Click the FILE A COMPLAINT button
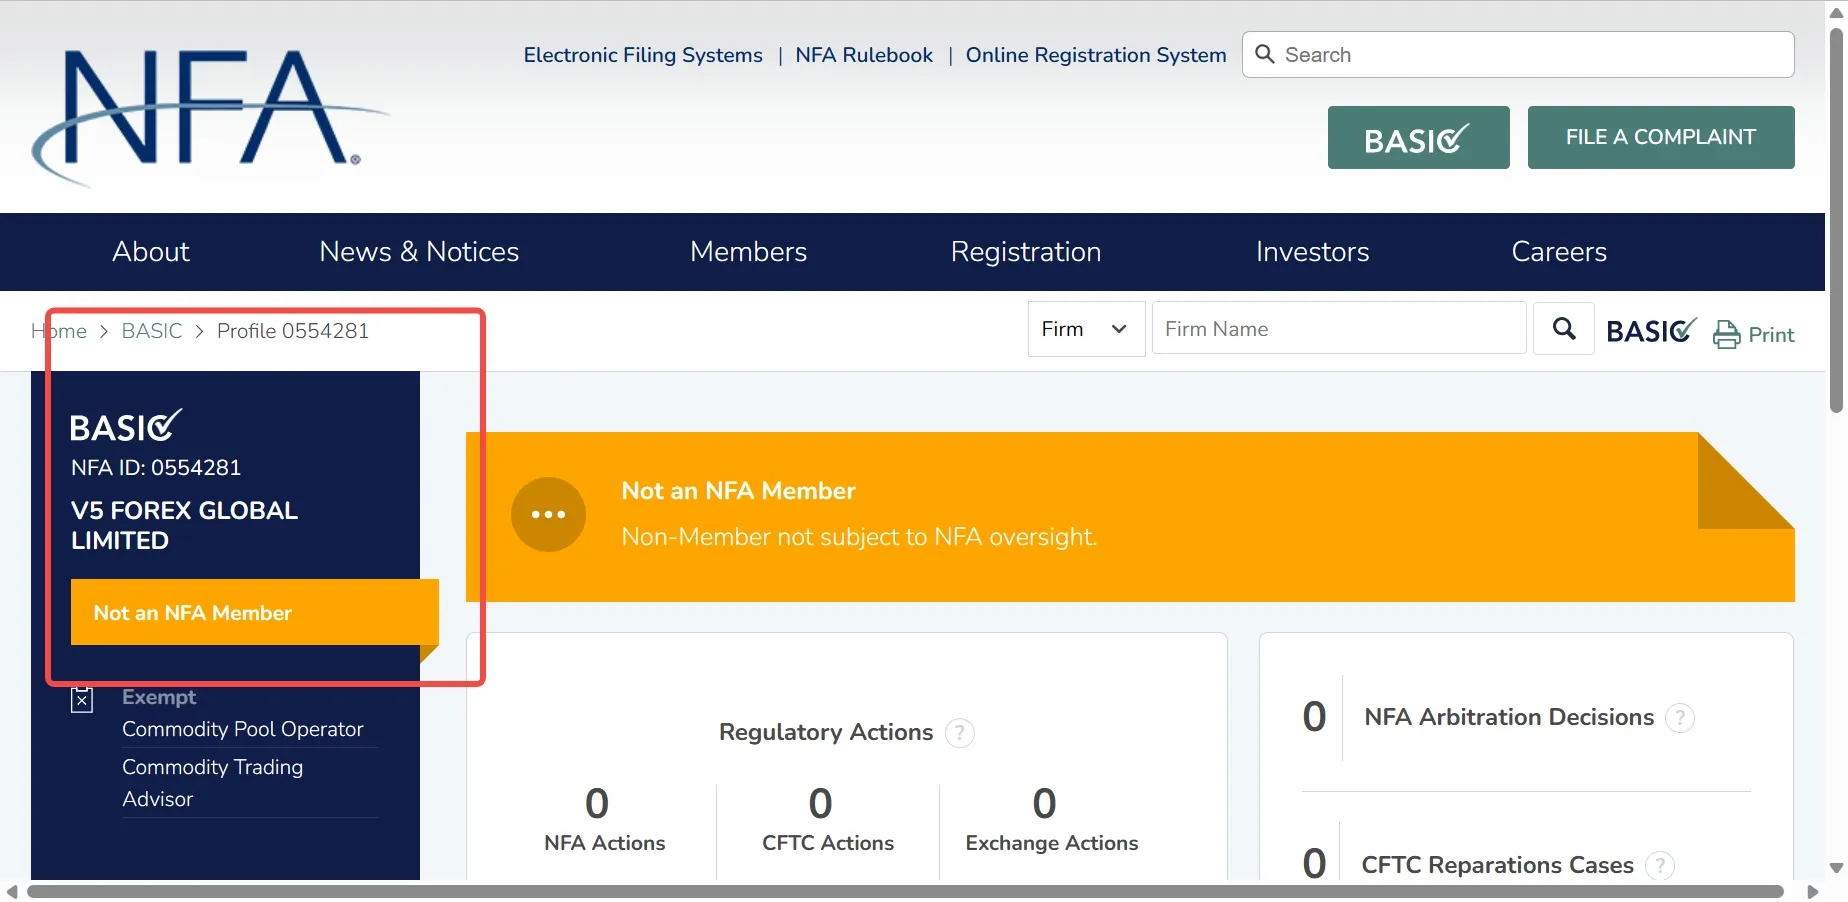The image size is (1848, 902). tap(1661, 137)
